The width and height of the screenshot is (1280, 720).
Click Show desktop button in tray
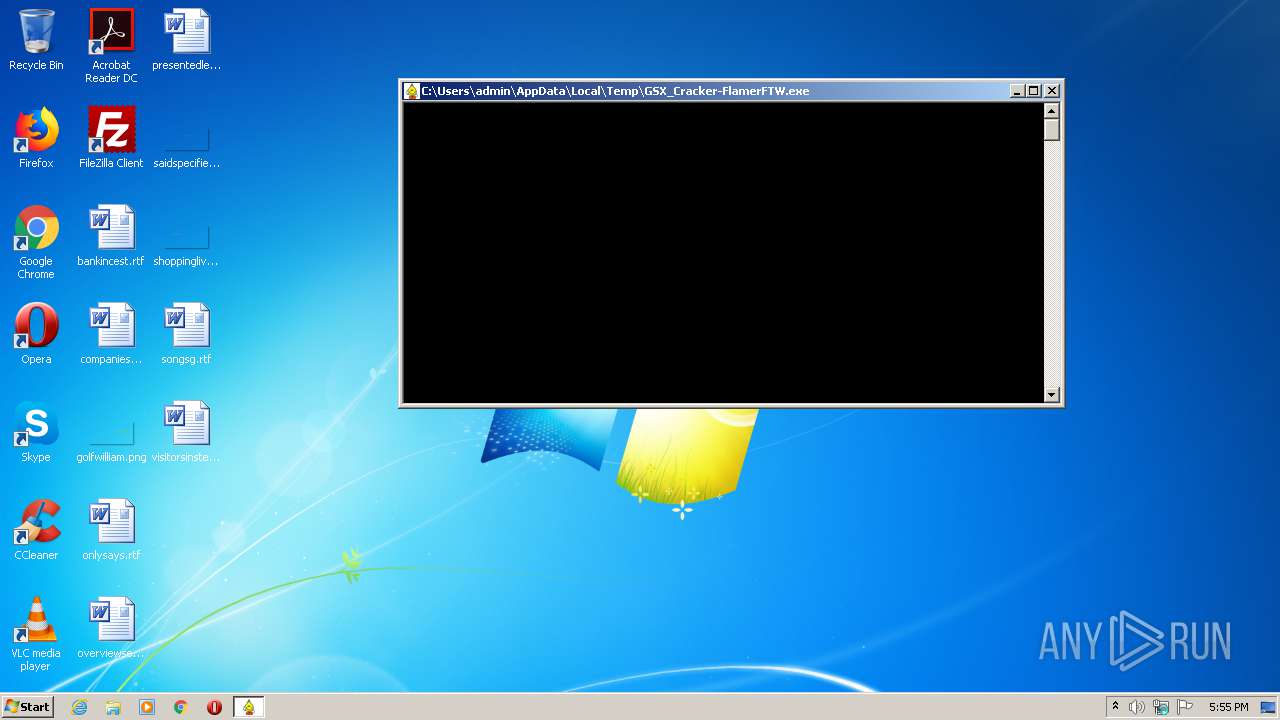click(x=1269, y=707)
